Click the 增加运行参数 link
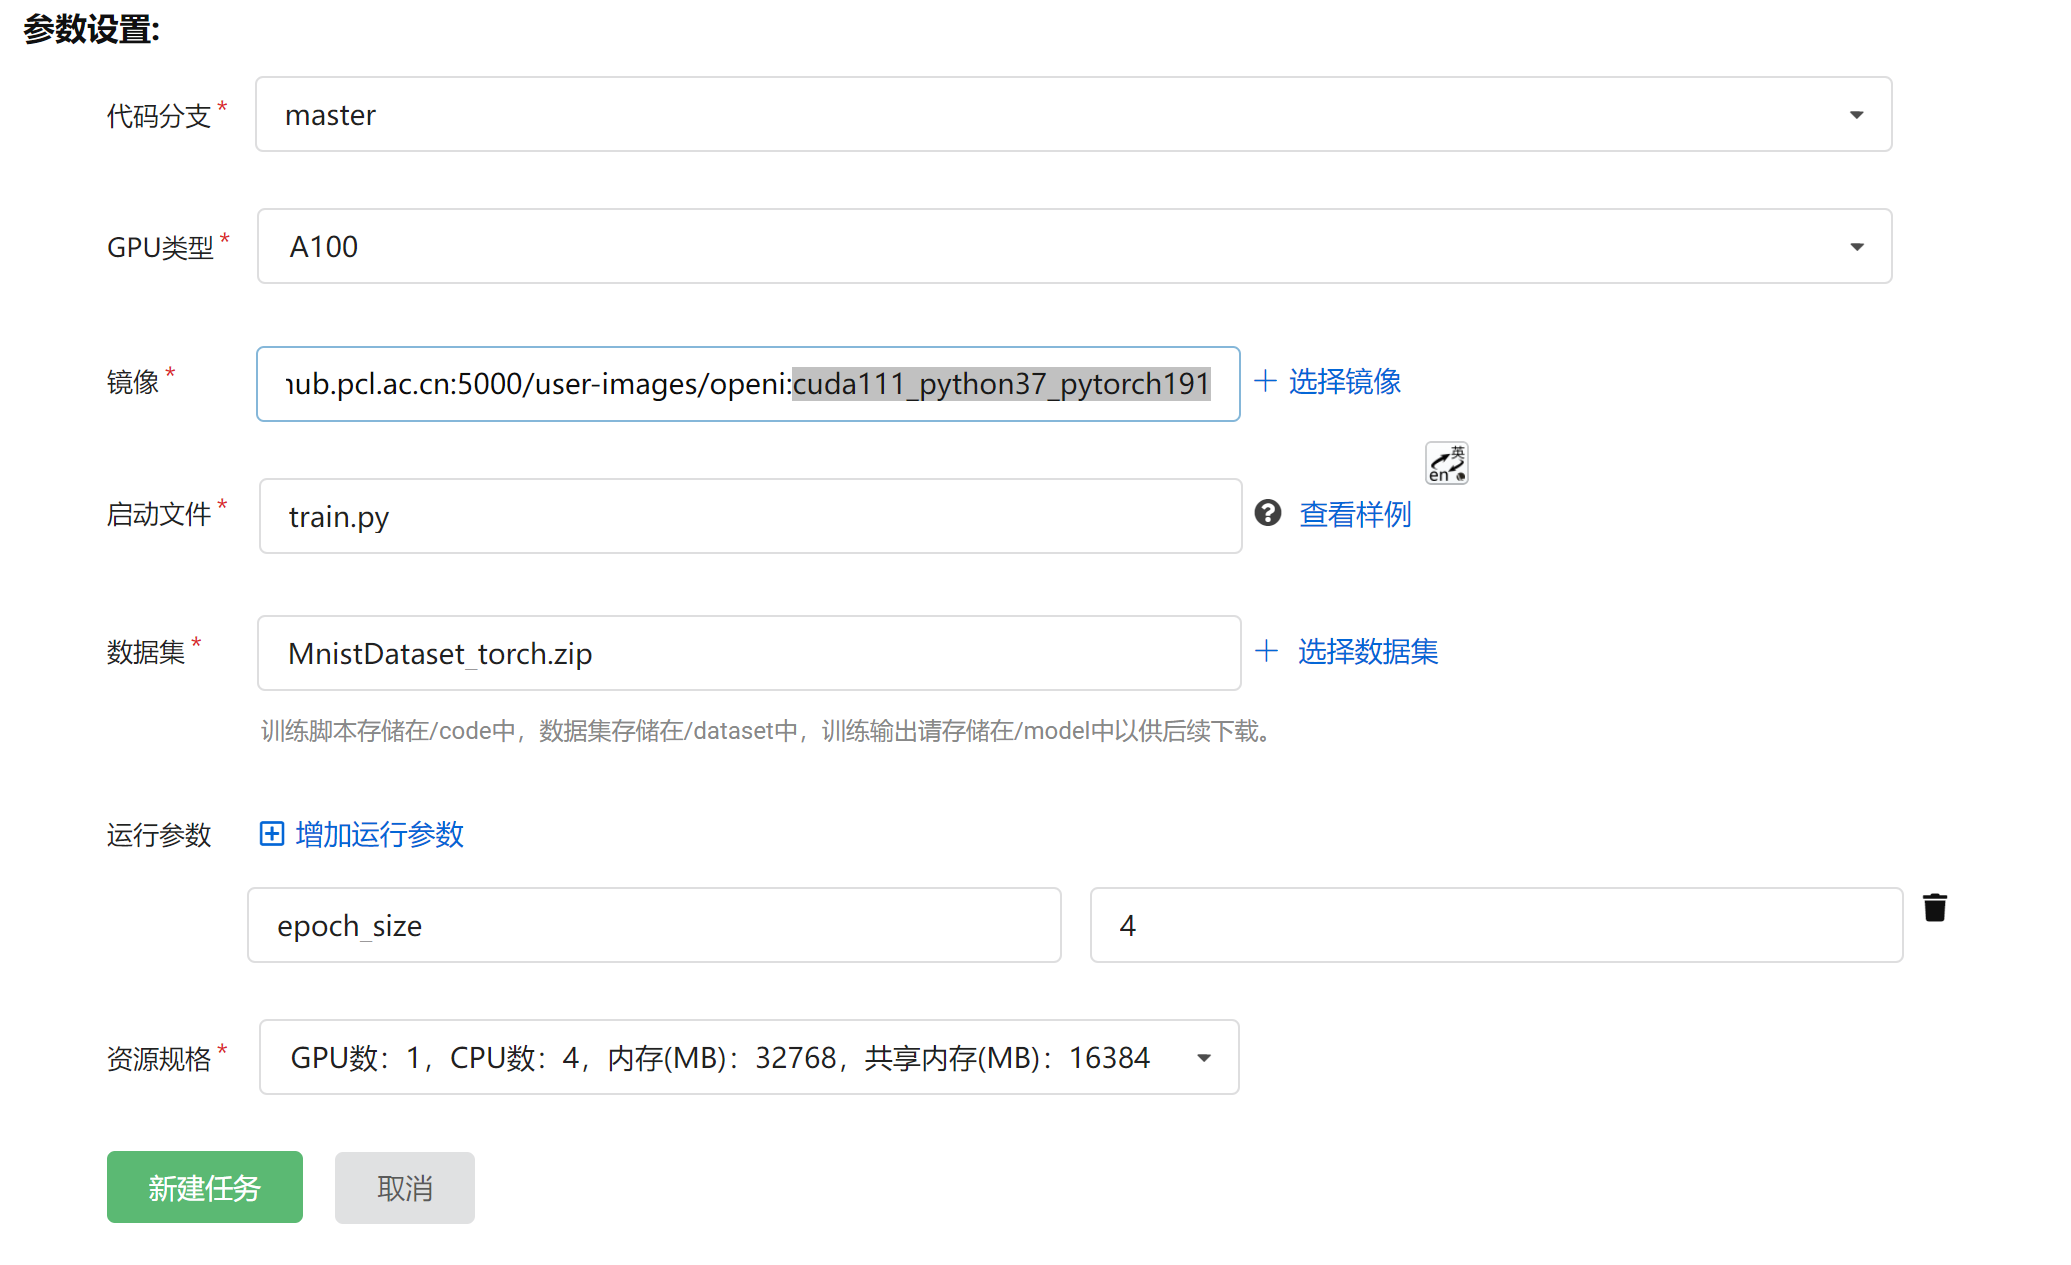 pyautogui.click(x=379, y=834)
